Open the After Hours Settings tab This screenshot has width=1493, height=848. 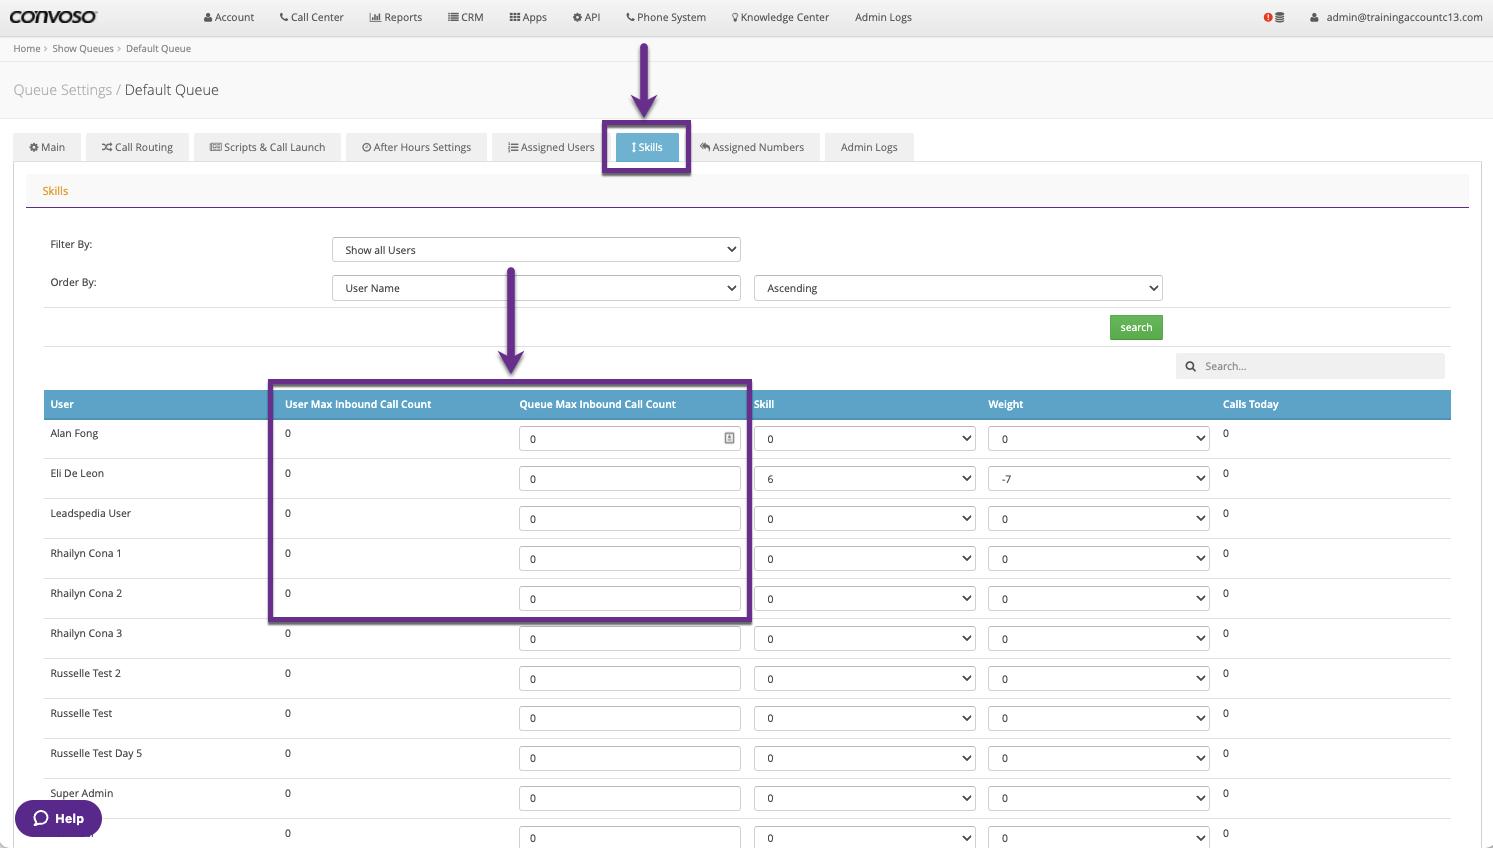pyautogui.click(x=416, y=147)
